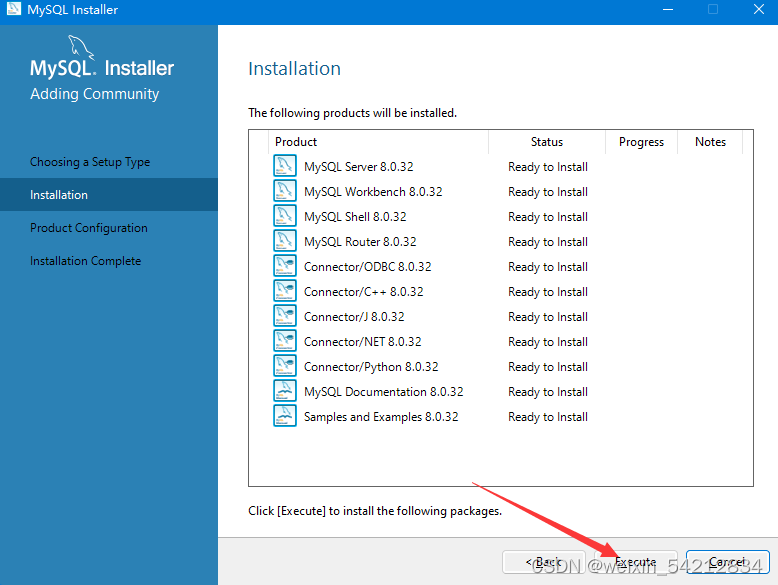The image size is (778, 585).
Task: Select the Samples and Examples 8.0.32 text
Action: (x=381, y=417)
